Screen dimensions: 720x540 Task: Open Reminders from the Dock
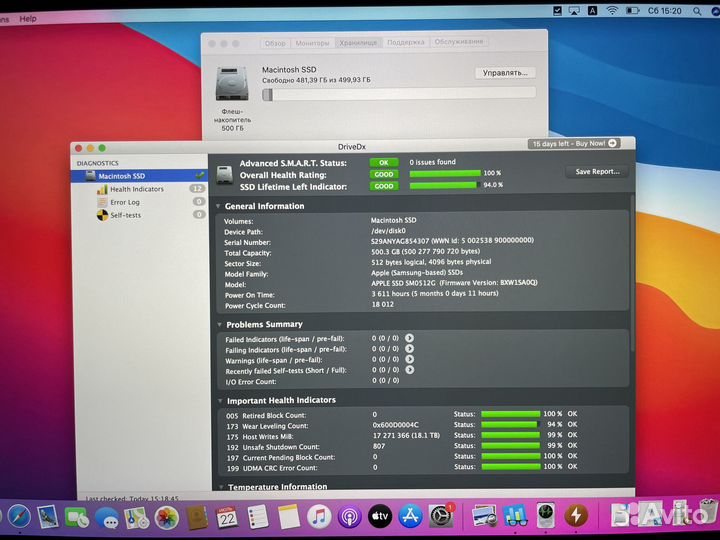click(x=258, y=517)
